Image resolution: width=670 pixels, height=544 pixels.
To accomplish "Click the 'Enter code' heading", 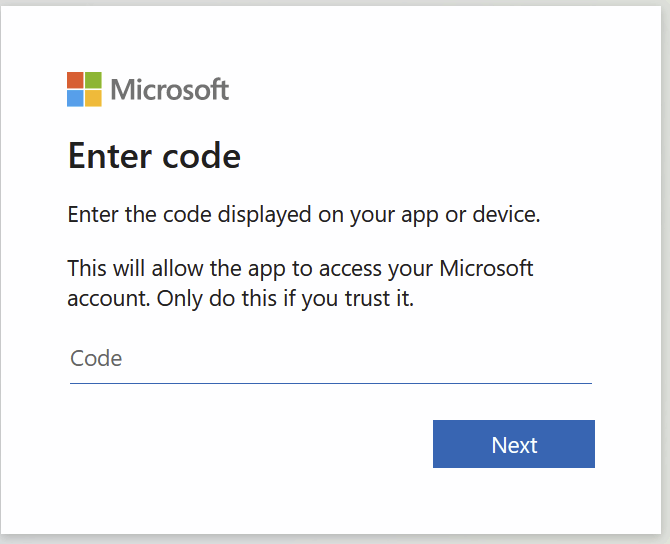I will click(x=154, y=156).
